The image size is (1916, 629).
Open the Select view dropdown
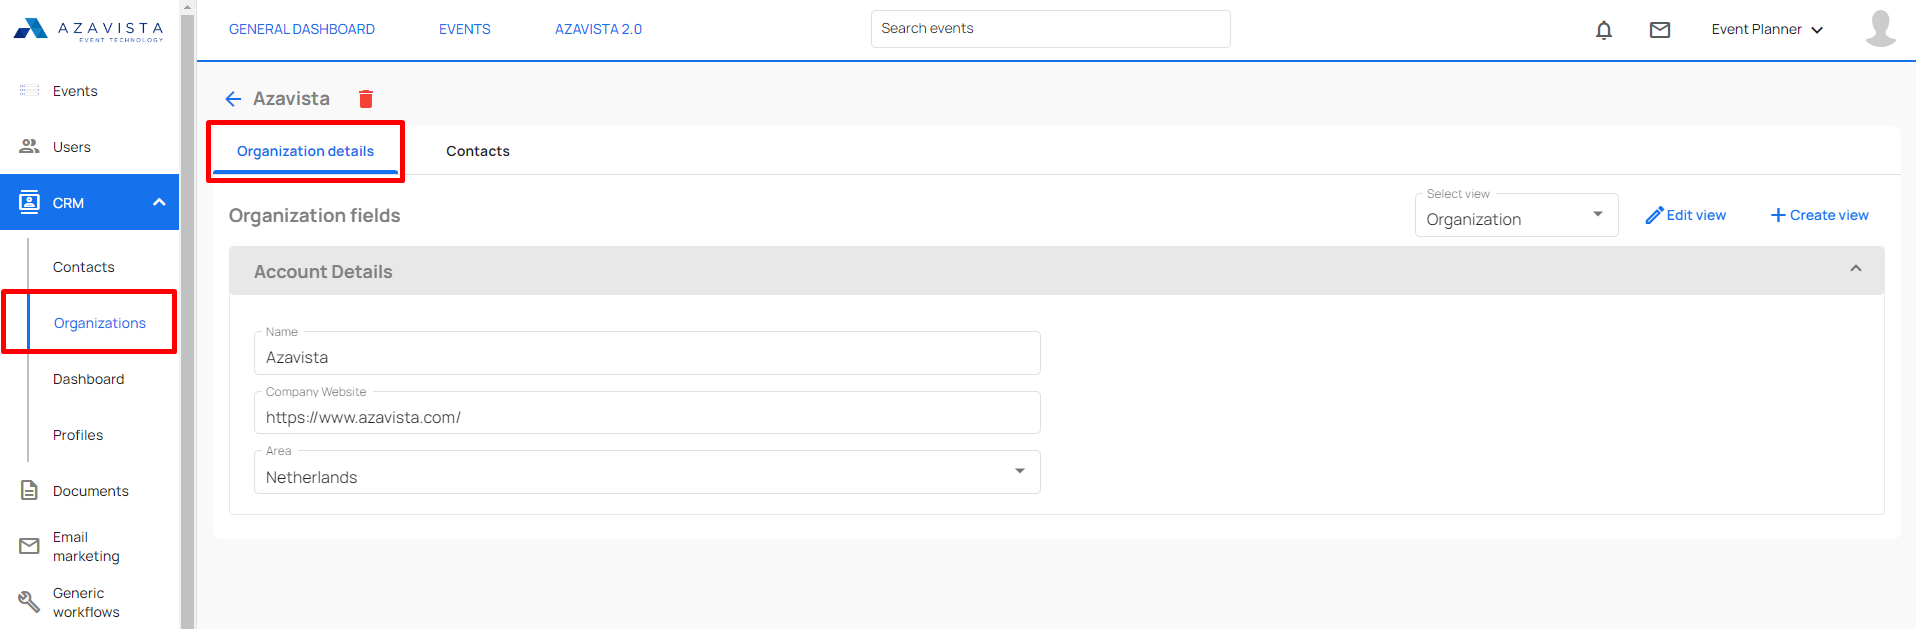[x=1516, y=216]
